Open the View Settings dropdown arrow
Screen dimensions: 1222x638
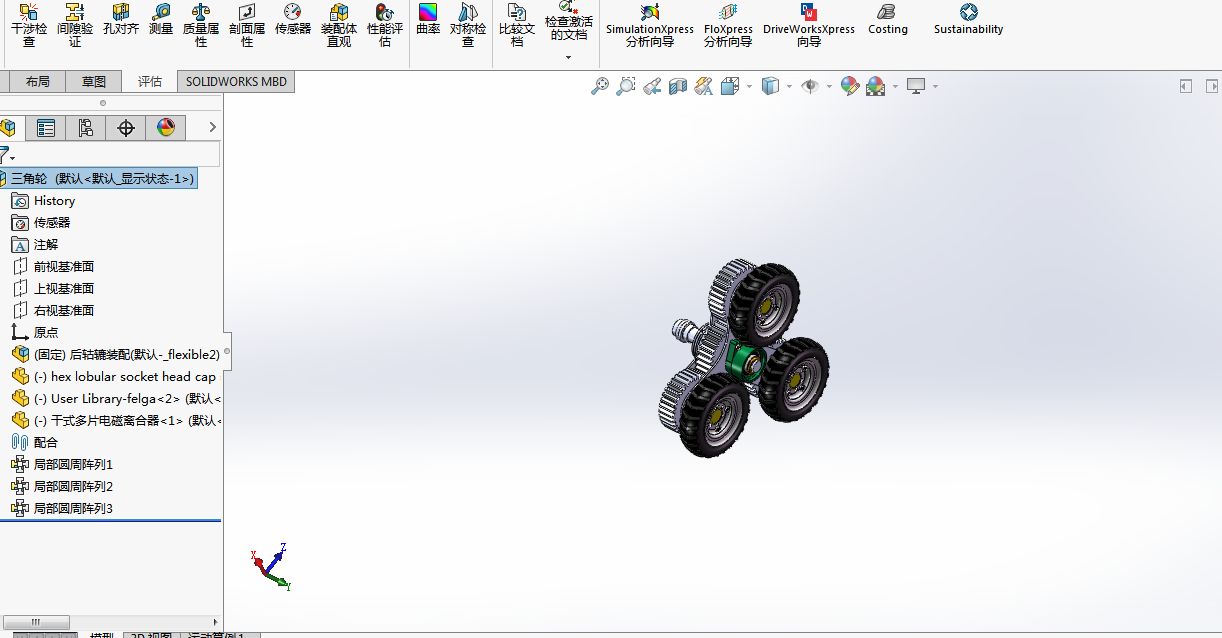[936, 87]
